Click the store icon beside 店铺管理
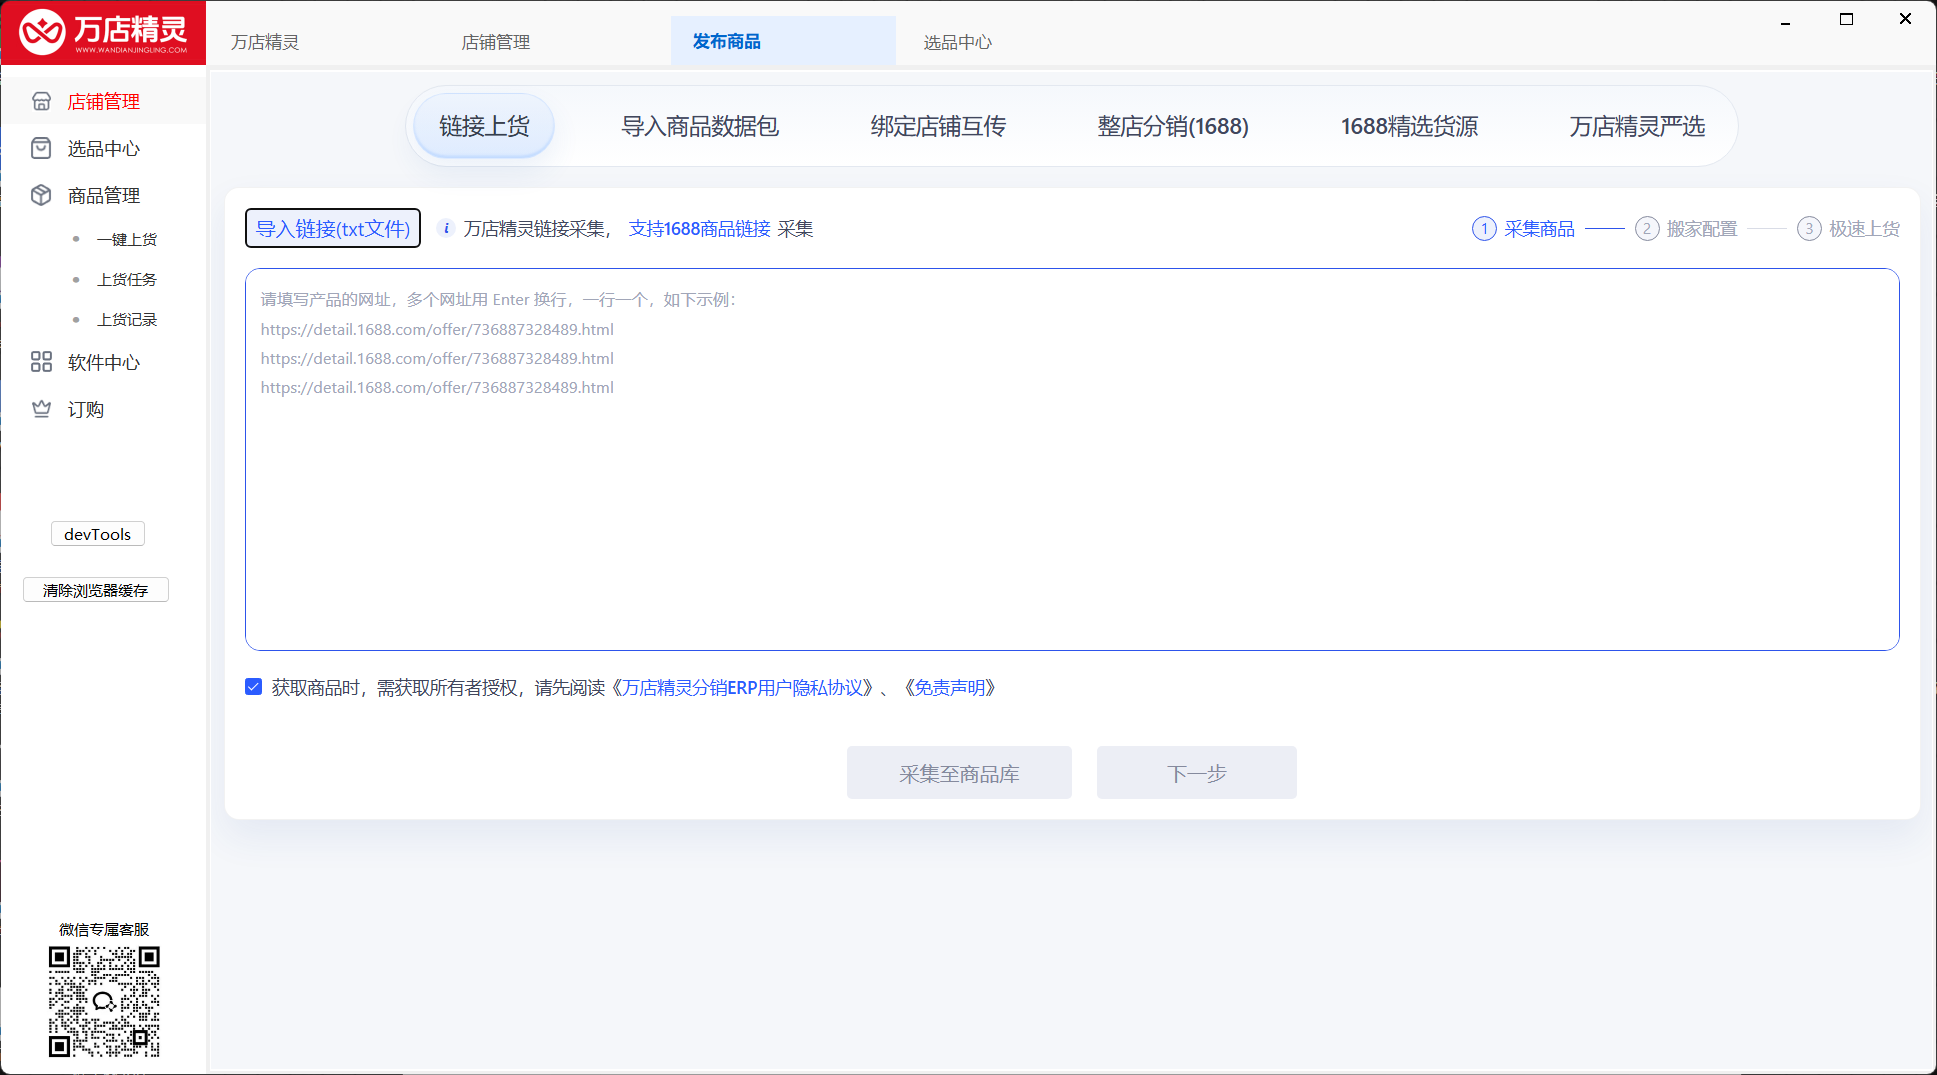This screenshot has height=1075, width=1937. tap(41, 101)
